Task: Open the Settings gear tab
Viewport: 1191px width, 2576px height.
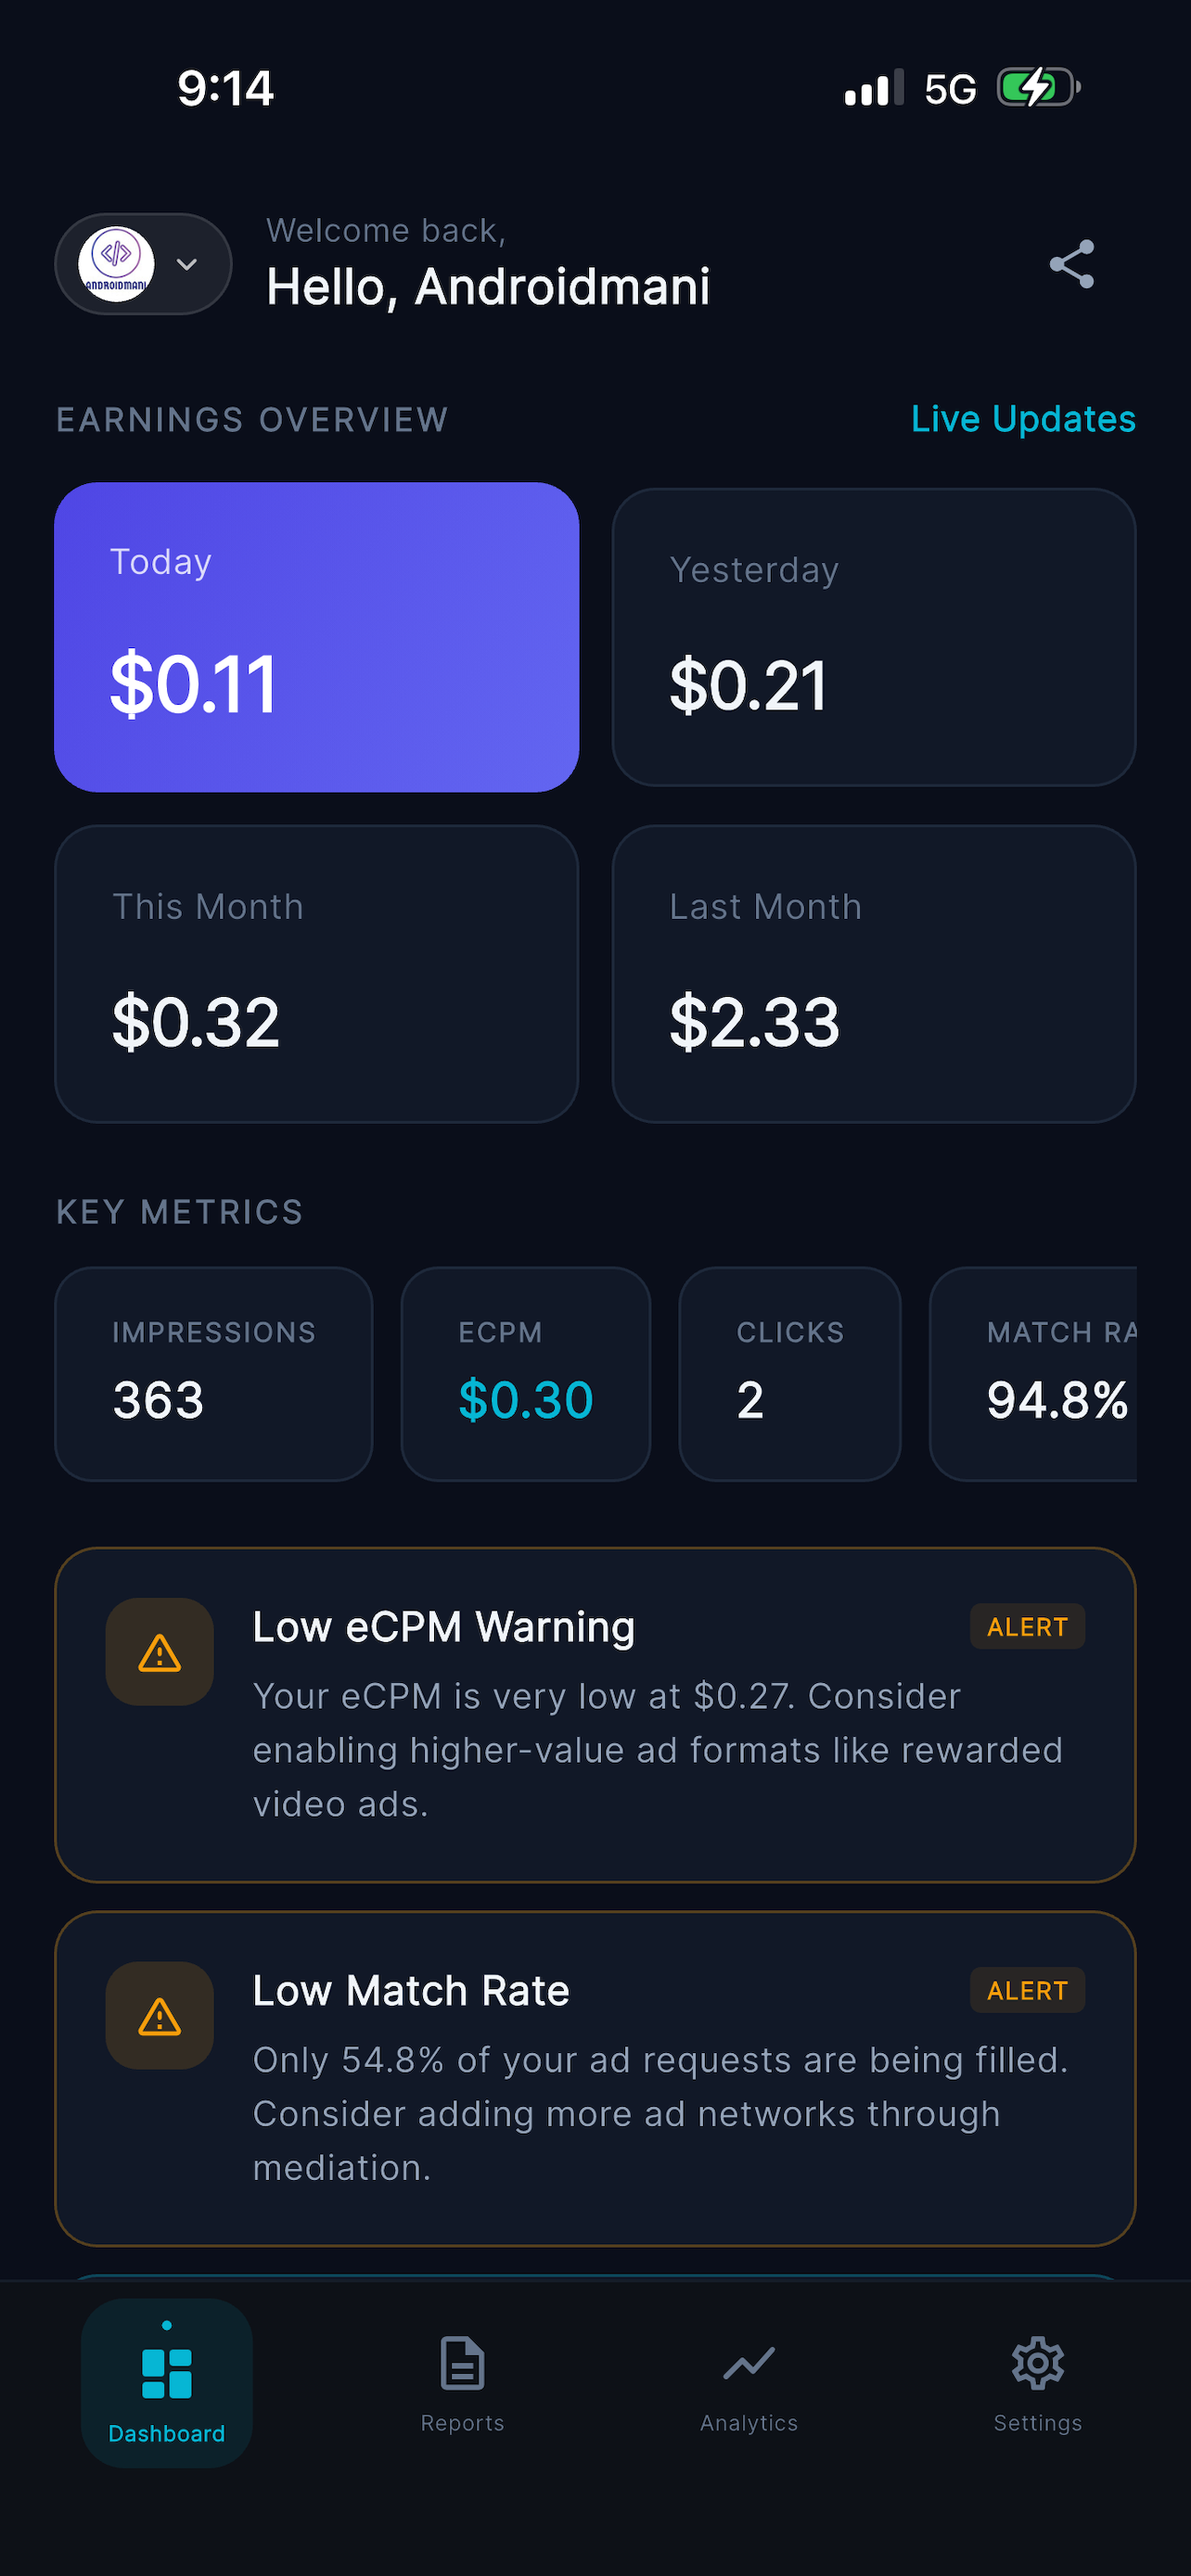Action: pyautogui.click(x=1037, y=2385)
